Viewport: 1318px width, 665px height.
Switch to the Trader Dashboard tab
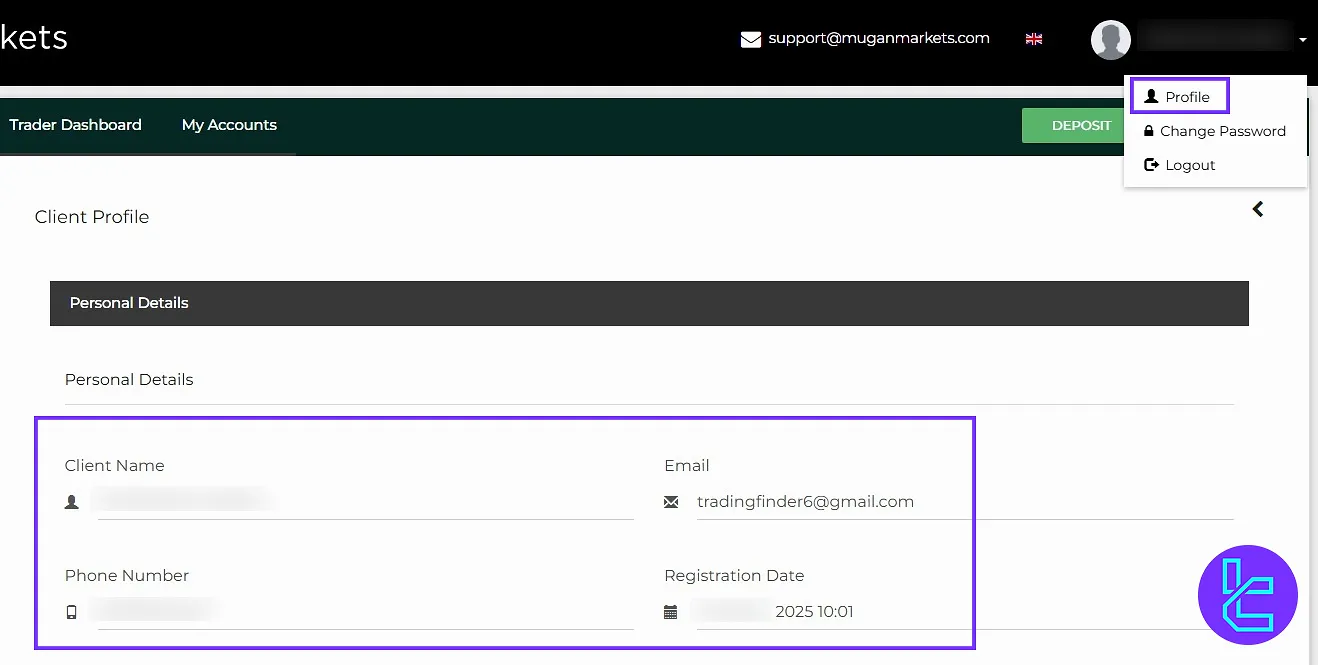(76, 125)
